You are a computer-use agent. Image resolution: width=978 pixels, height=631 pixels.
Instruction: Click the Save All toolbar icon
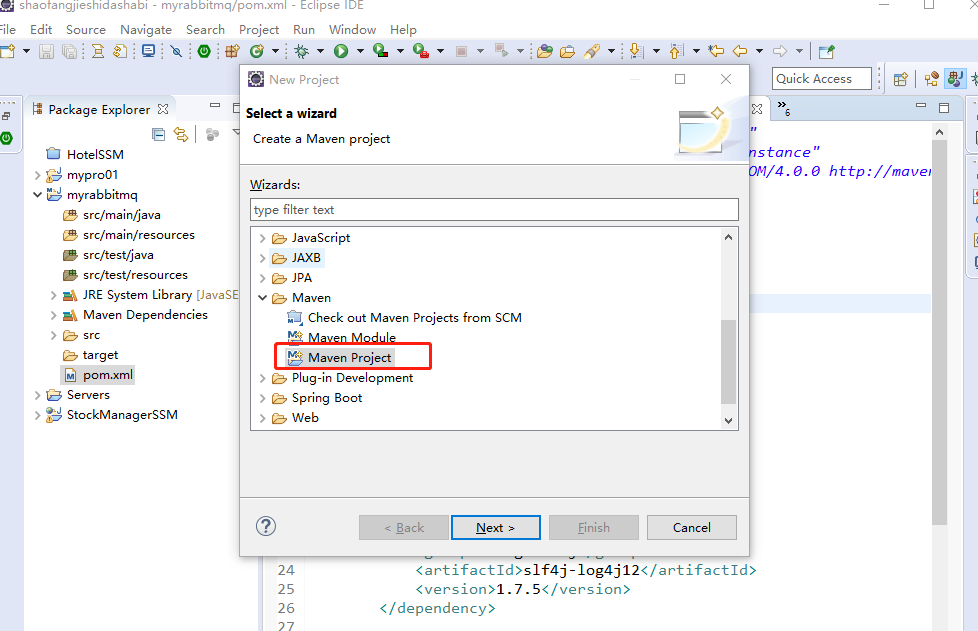pyautogui.click(x=69, y=52)
